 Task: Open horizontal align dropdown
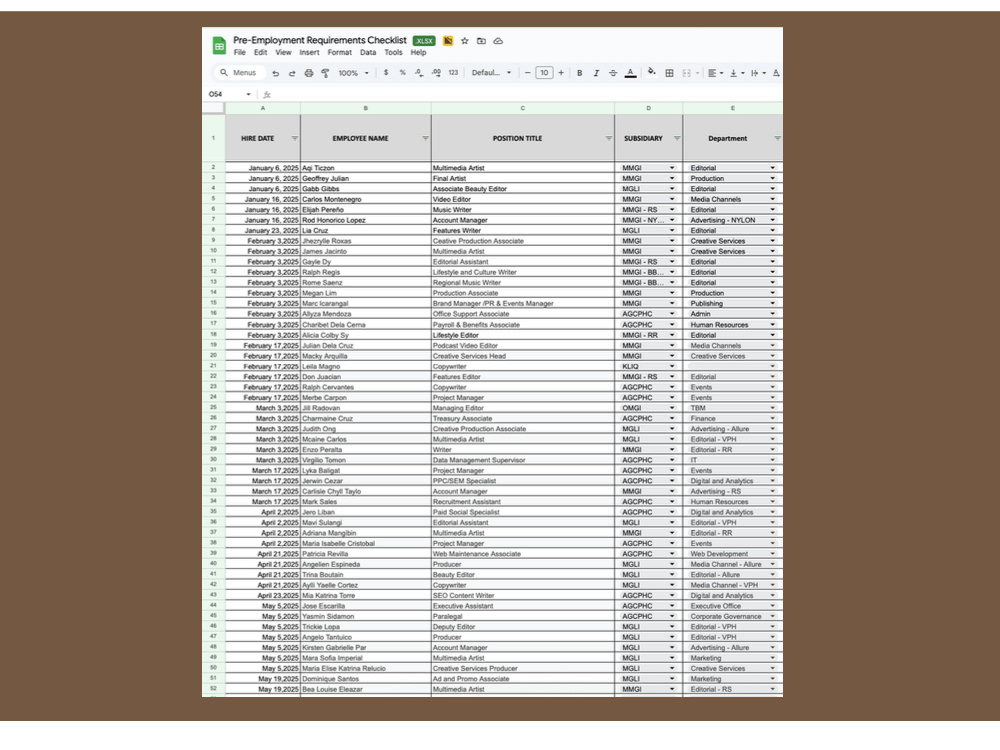pos(716,73)
